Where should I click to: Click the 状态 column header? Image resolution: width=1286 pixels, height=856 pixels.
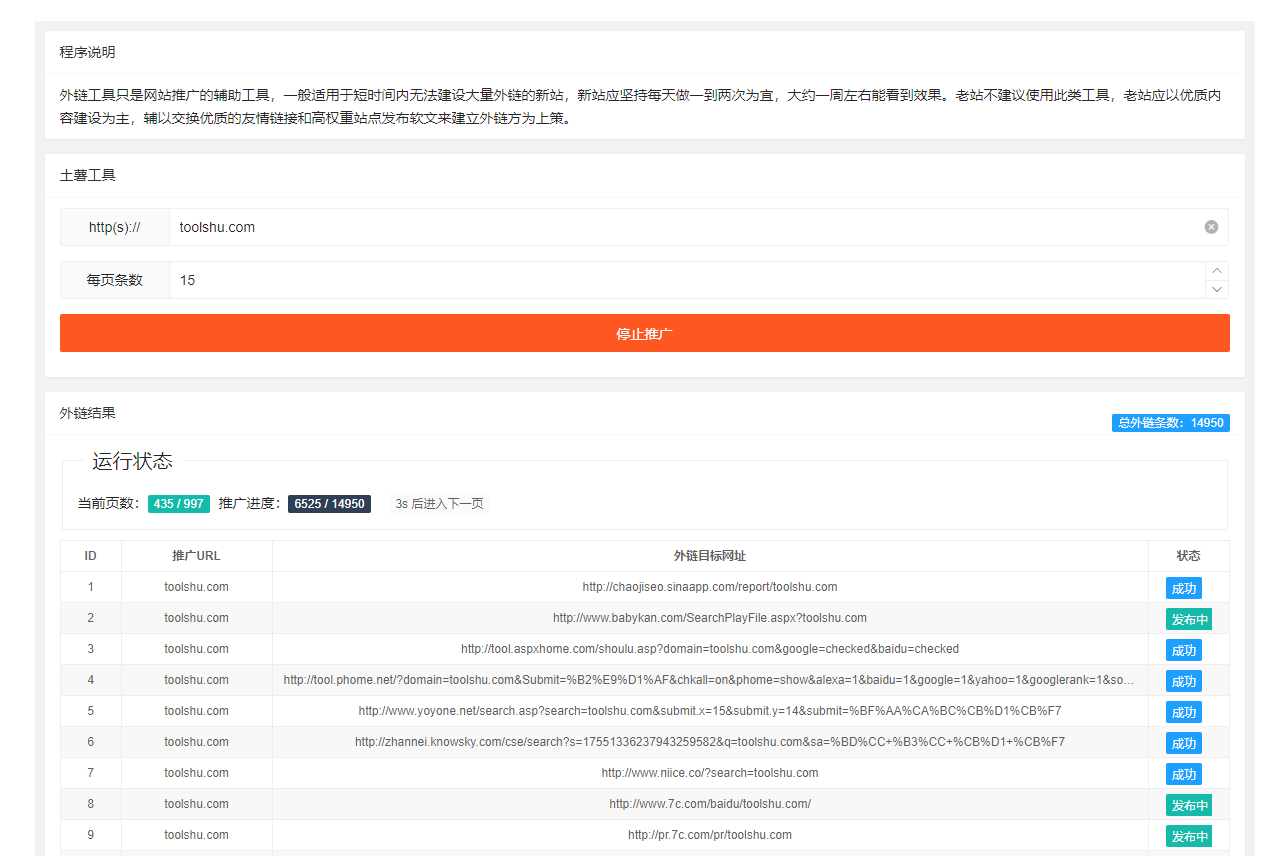pos(1189,556)
